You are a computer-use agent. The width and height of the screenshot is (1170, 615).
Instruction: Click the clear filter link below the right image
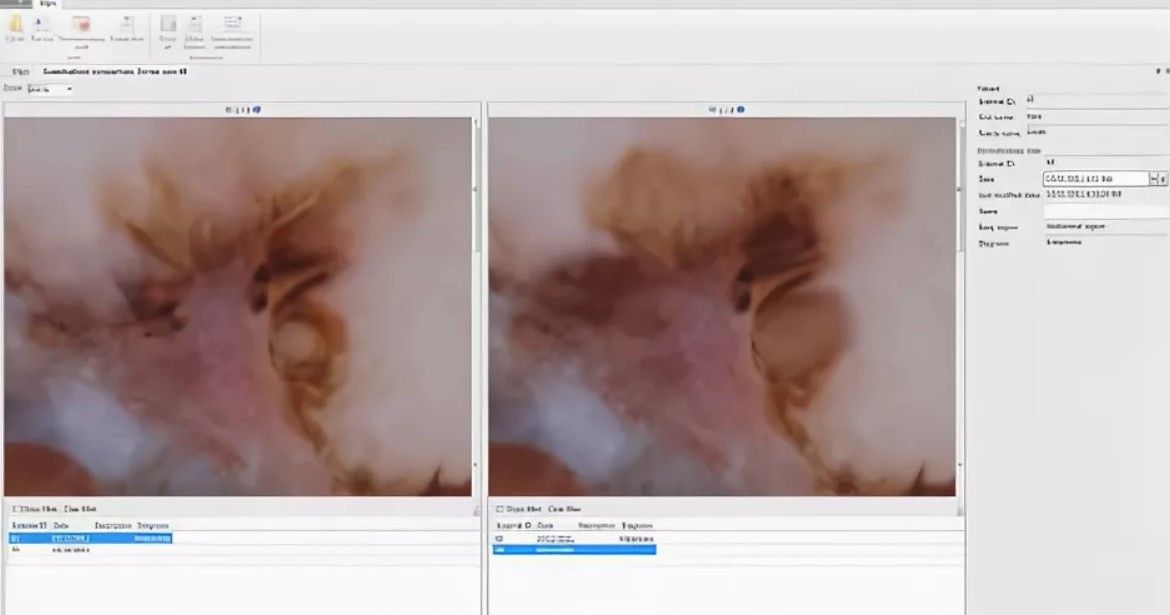[x=565, y=509]
